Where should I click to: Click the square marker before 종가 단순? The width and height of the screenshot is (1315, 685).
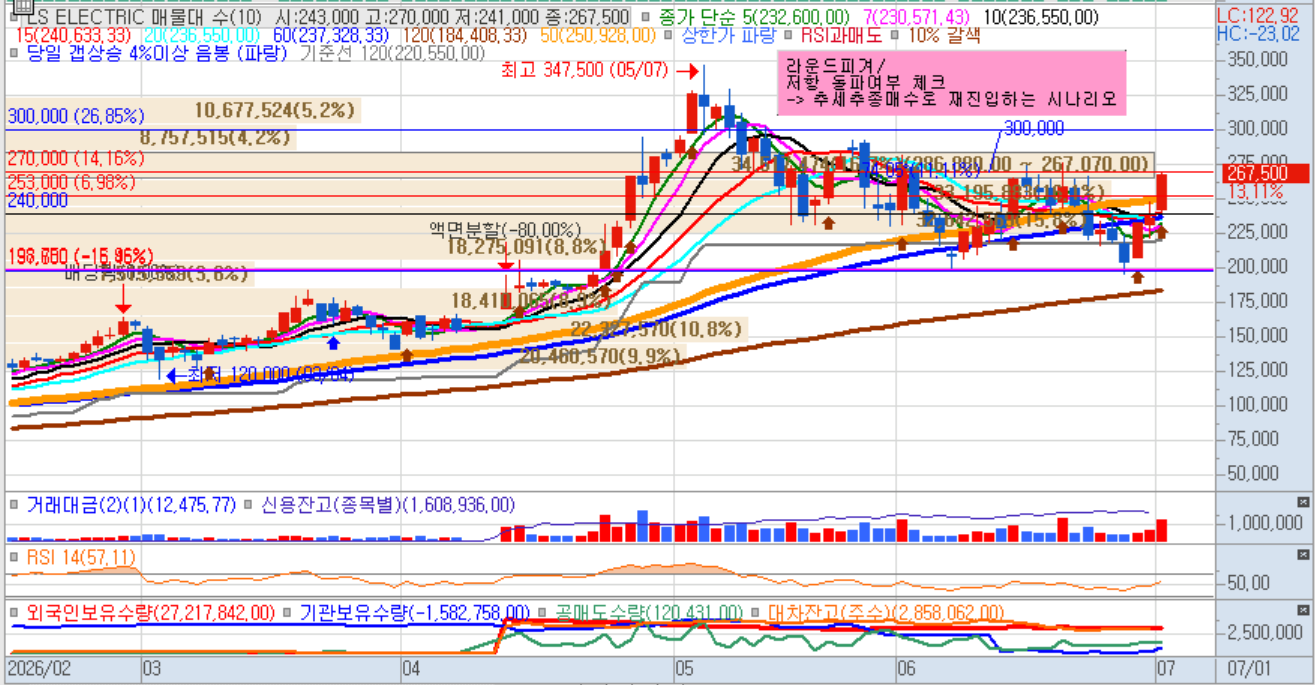click(x=646, y=17)
